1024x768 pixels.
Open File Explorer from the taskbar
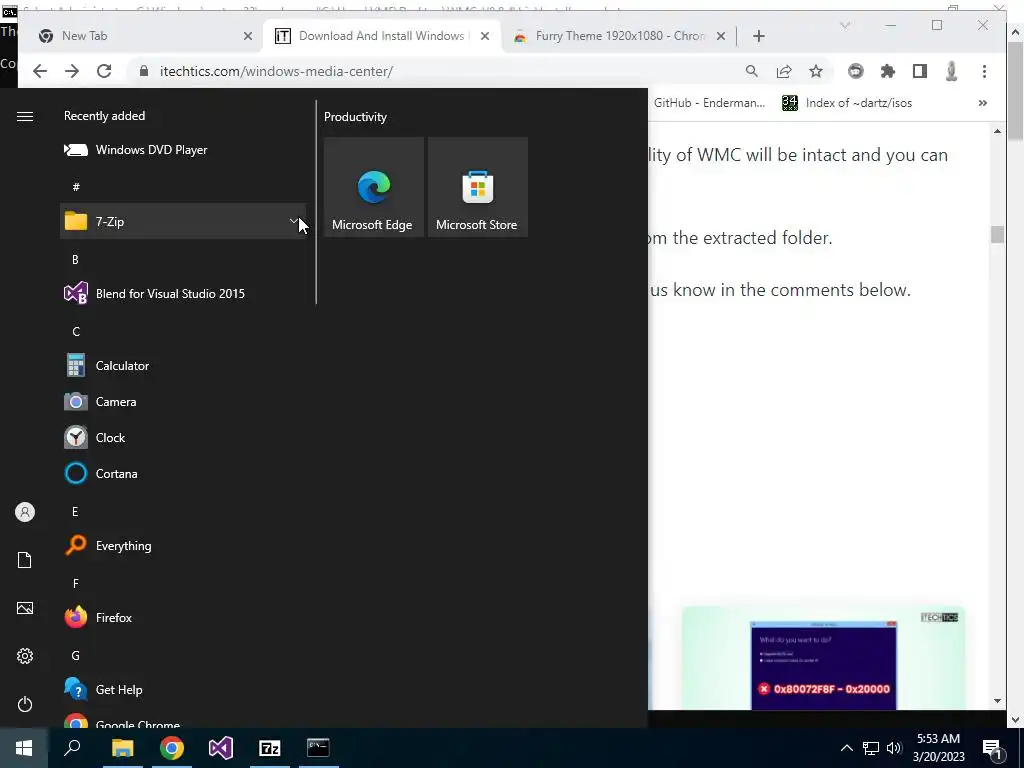122,748
